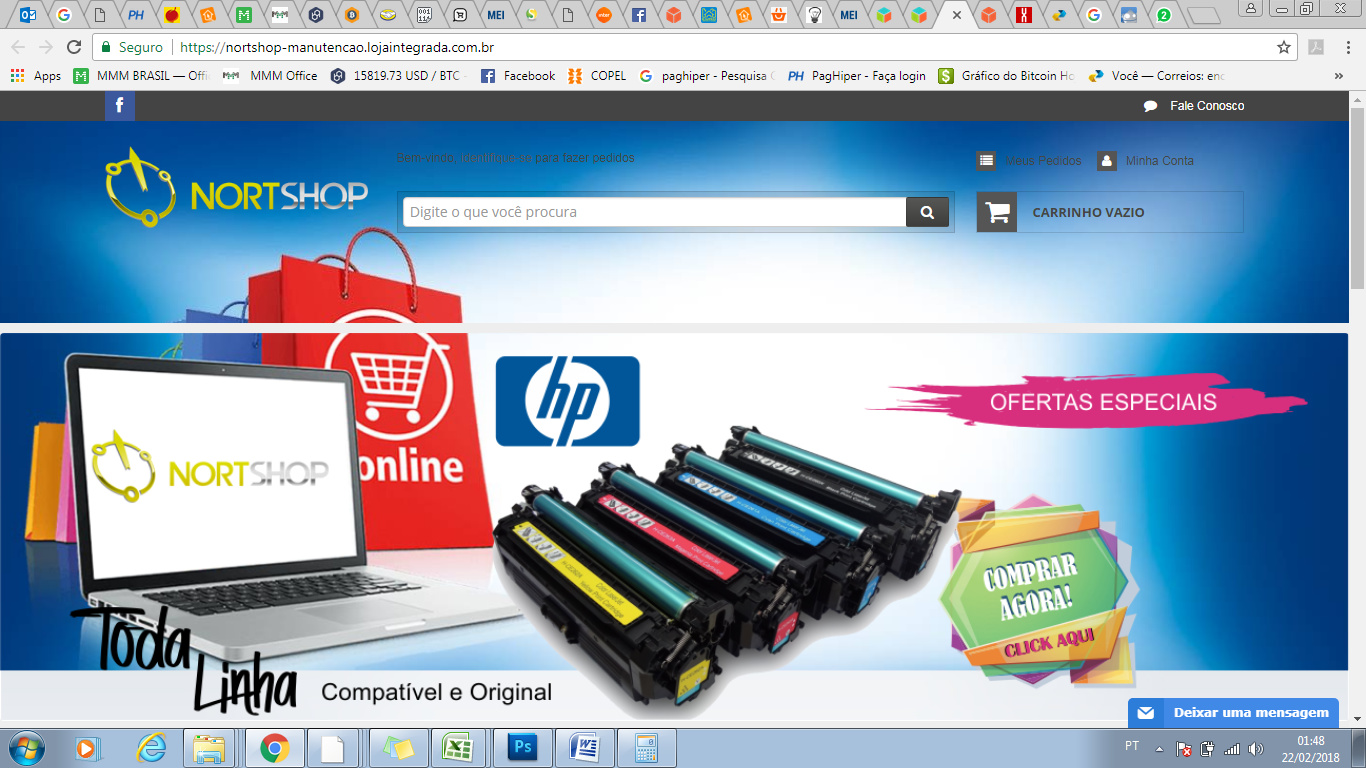Expand the bookmarks bar overflow chevron
The image size is (1366, 768).
pyautogui.click(x=1338, y=75)
